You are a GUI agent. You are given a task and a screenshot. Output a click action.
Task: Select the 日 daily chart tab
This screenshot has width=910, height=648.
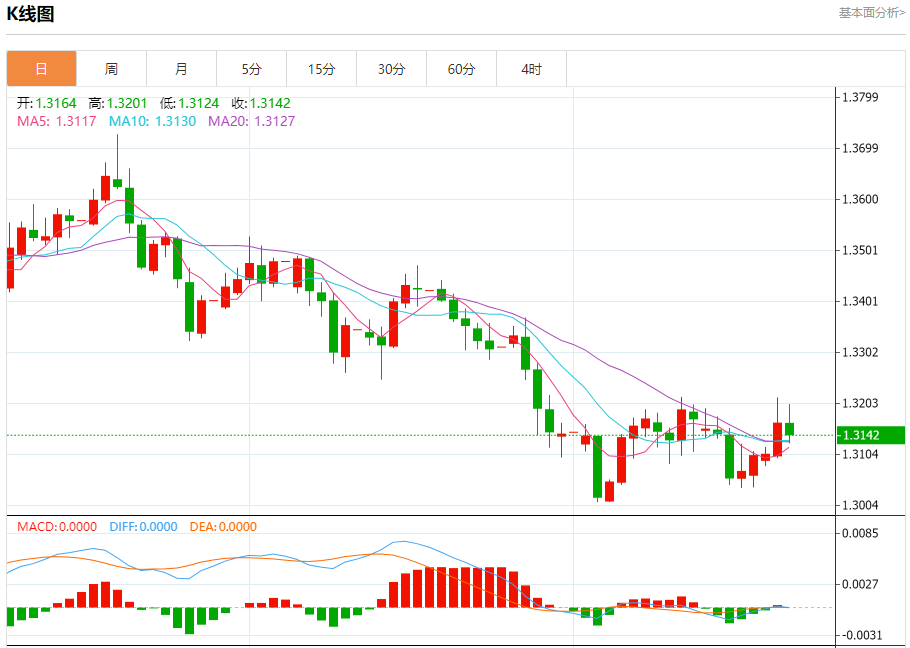coord(42,69)
